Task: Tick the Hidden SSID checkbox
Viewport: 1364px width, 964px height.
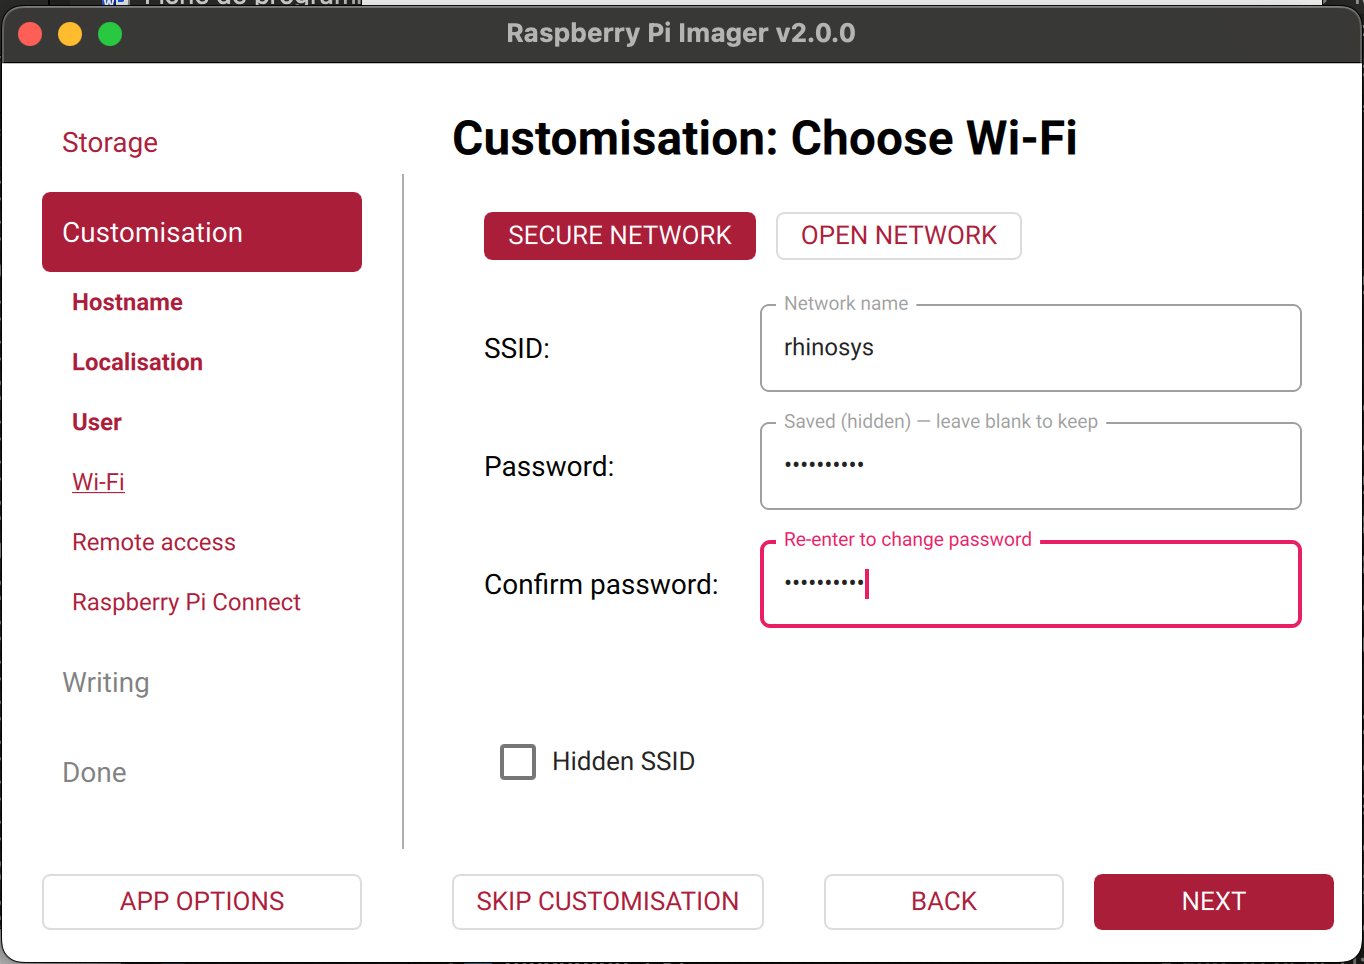Action: [x=518, y=762]
